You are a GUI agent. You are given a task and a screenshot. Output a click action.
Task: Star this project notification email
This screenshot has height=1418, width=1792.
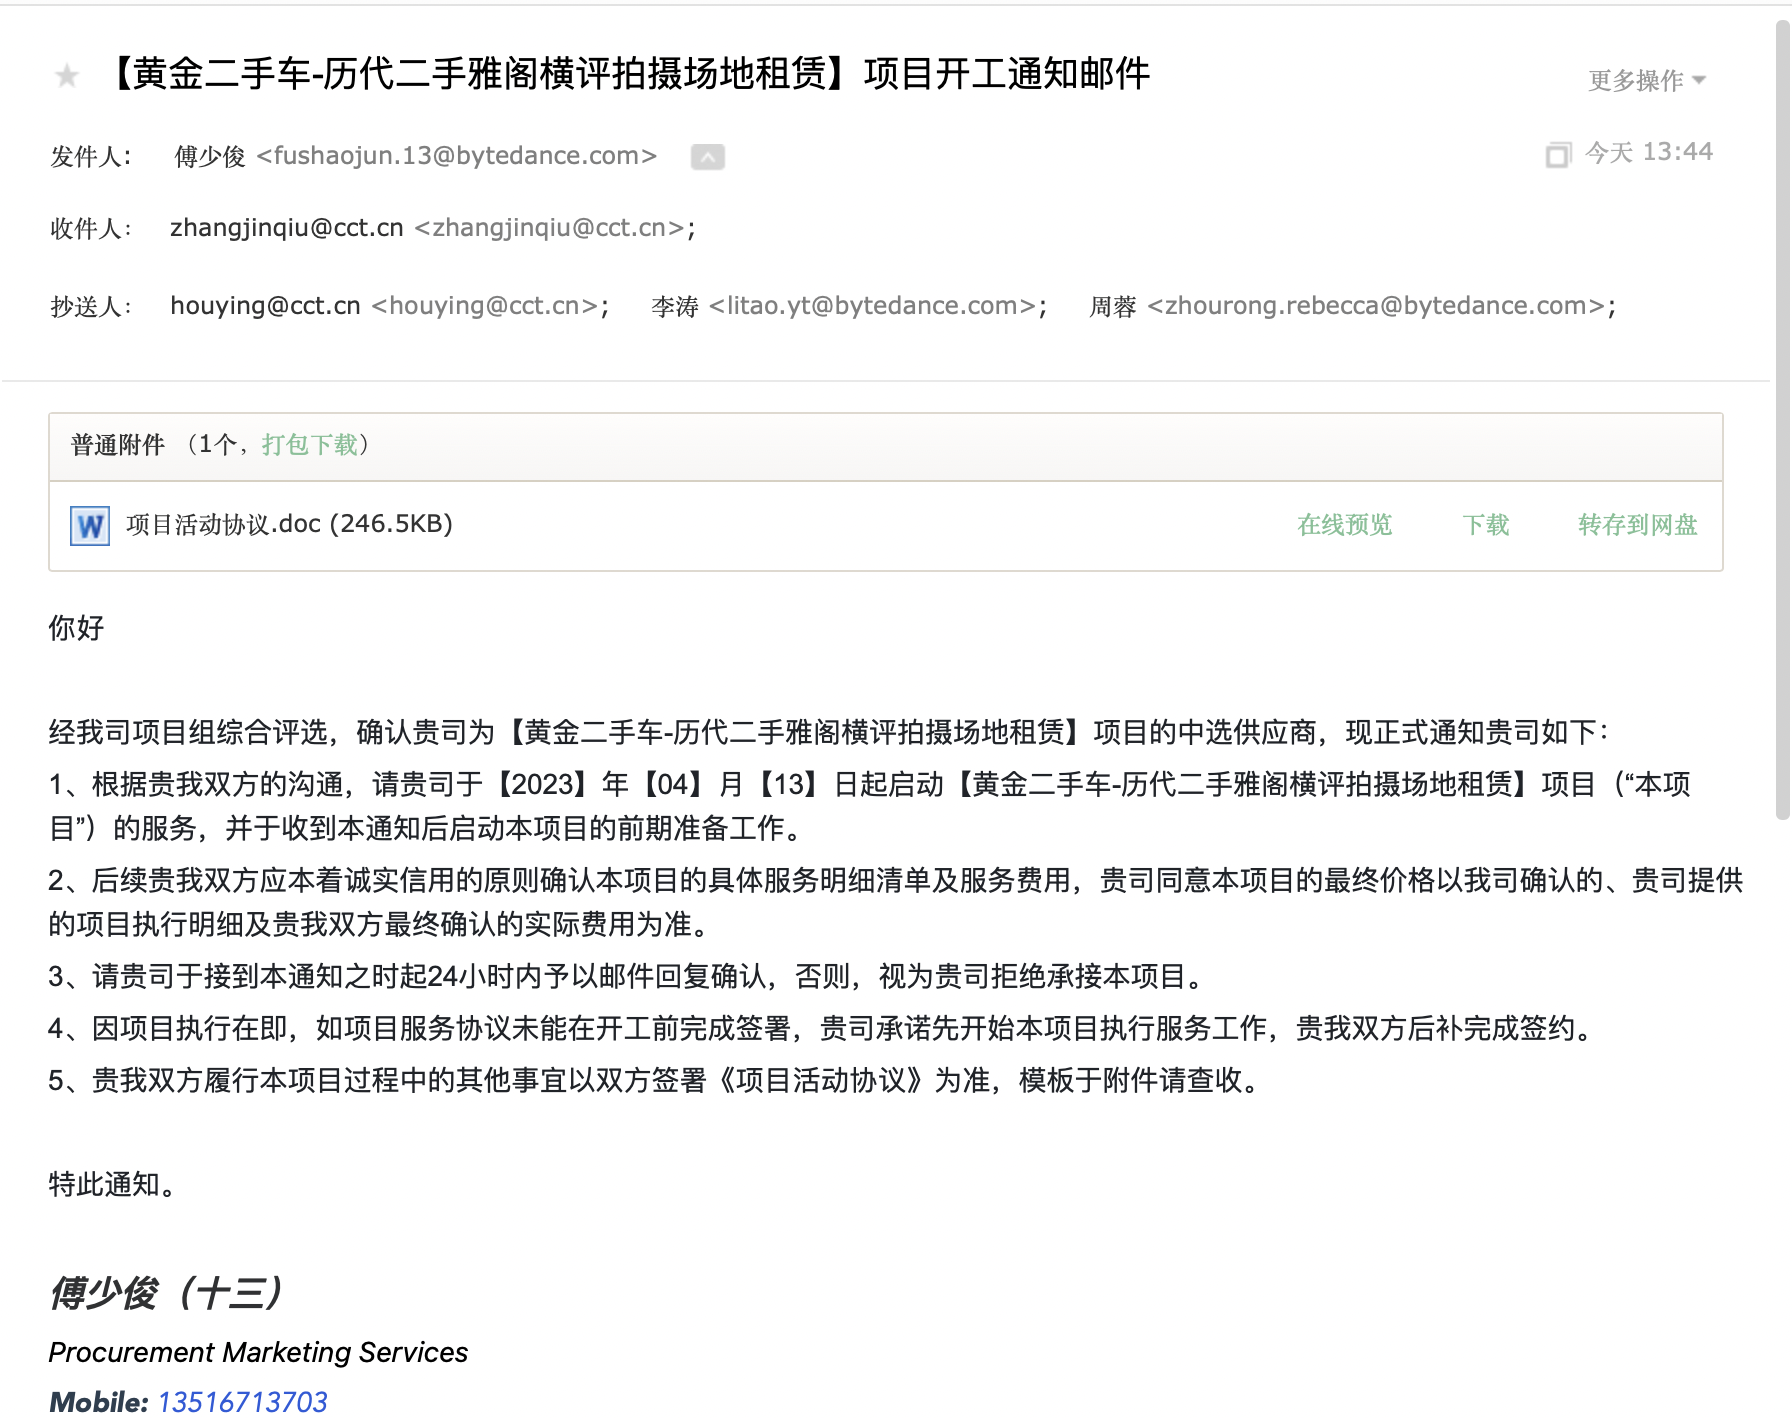(x=67, y=76)
